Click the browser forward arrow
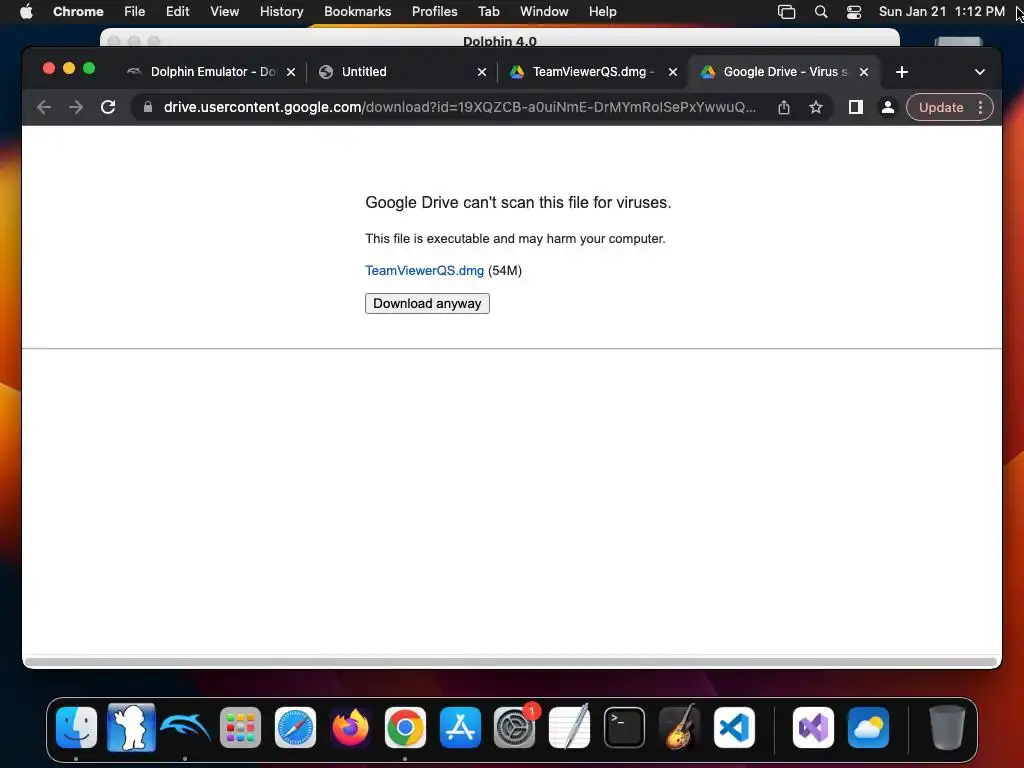 pyautogui.click(x=76, y=107)
